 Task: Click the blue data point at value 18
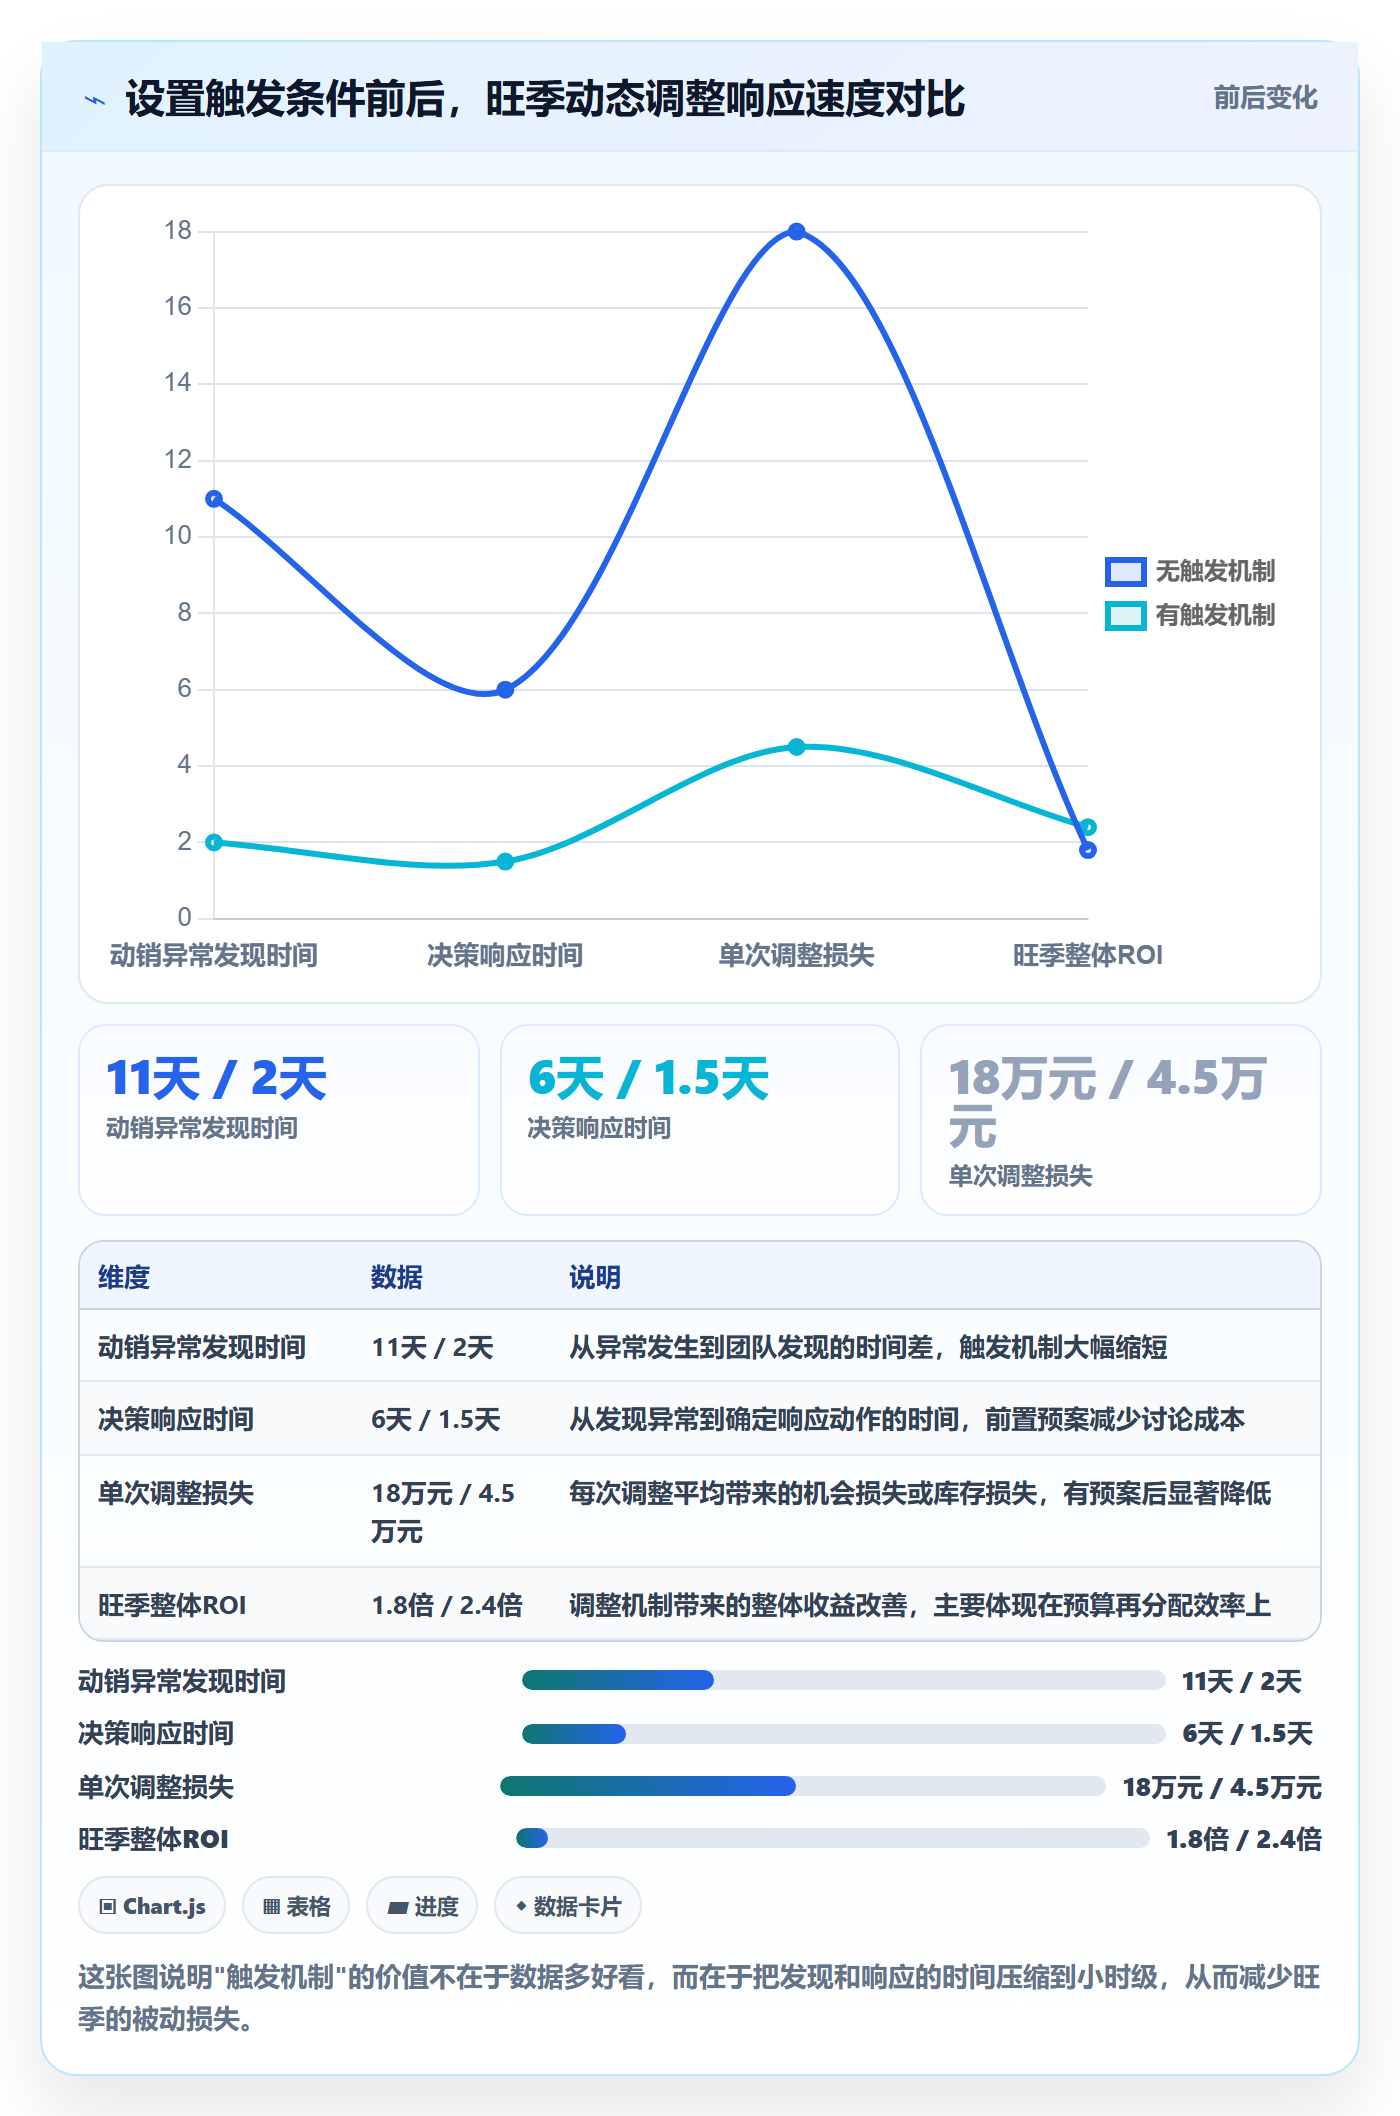point(796,232)
